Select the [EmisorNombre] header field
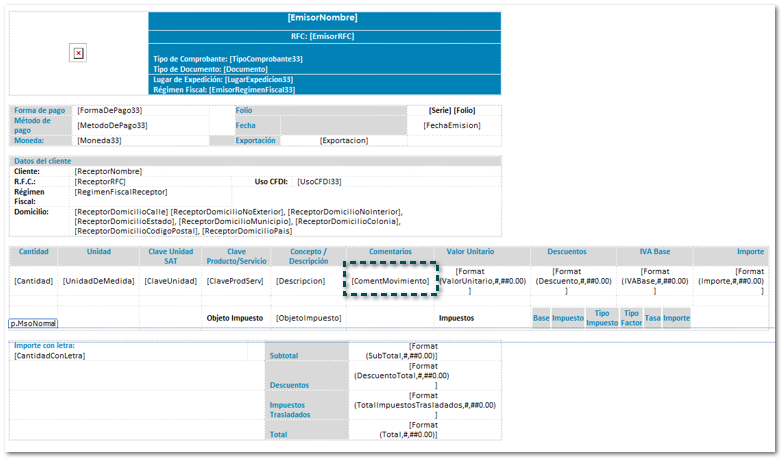This screenshot has height=461, width=784. point(322,18)
